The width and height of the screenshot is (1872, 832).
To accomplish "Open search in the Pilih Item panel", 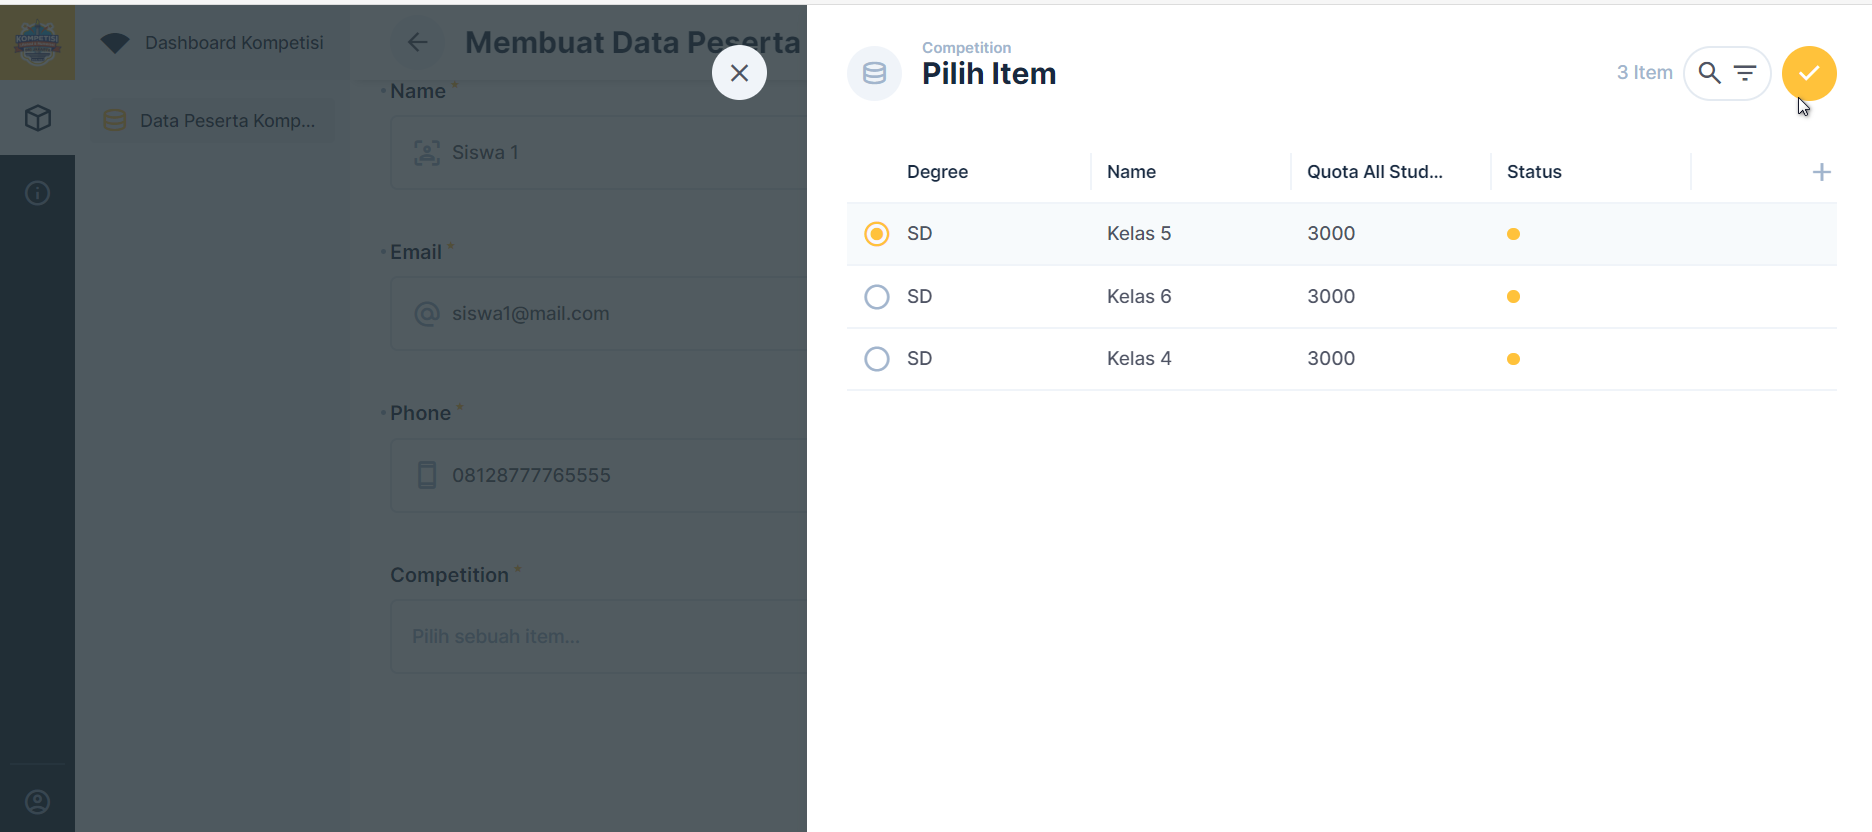I will [x=1710, y=73].
